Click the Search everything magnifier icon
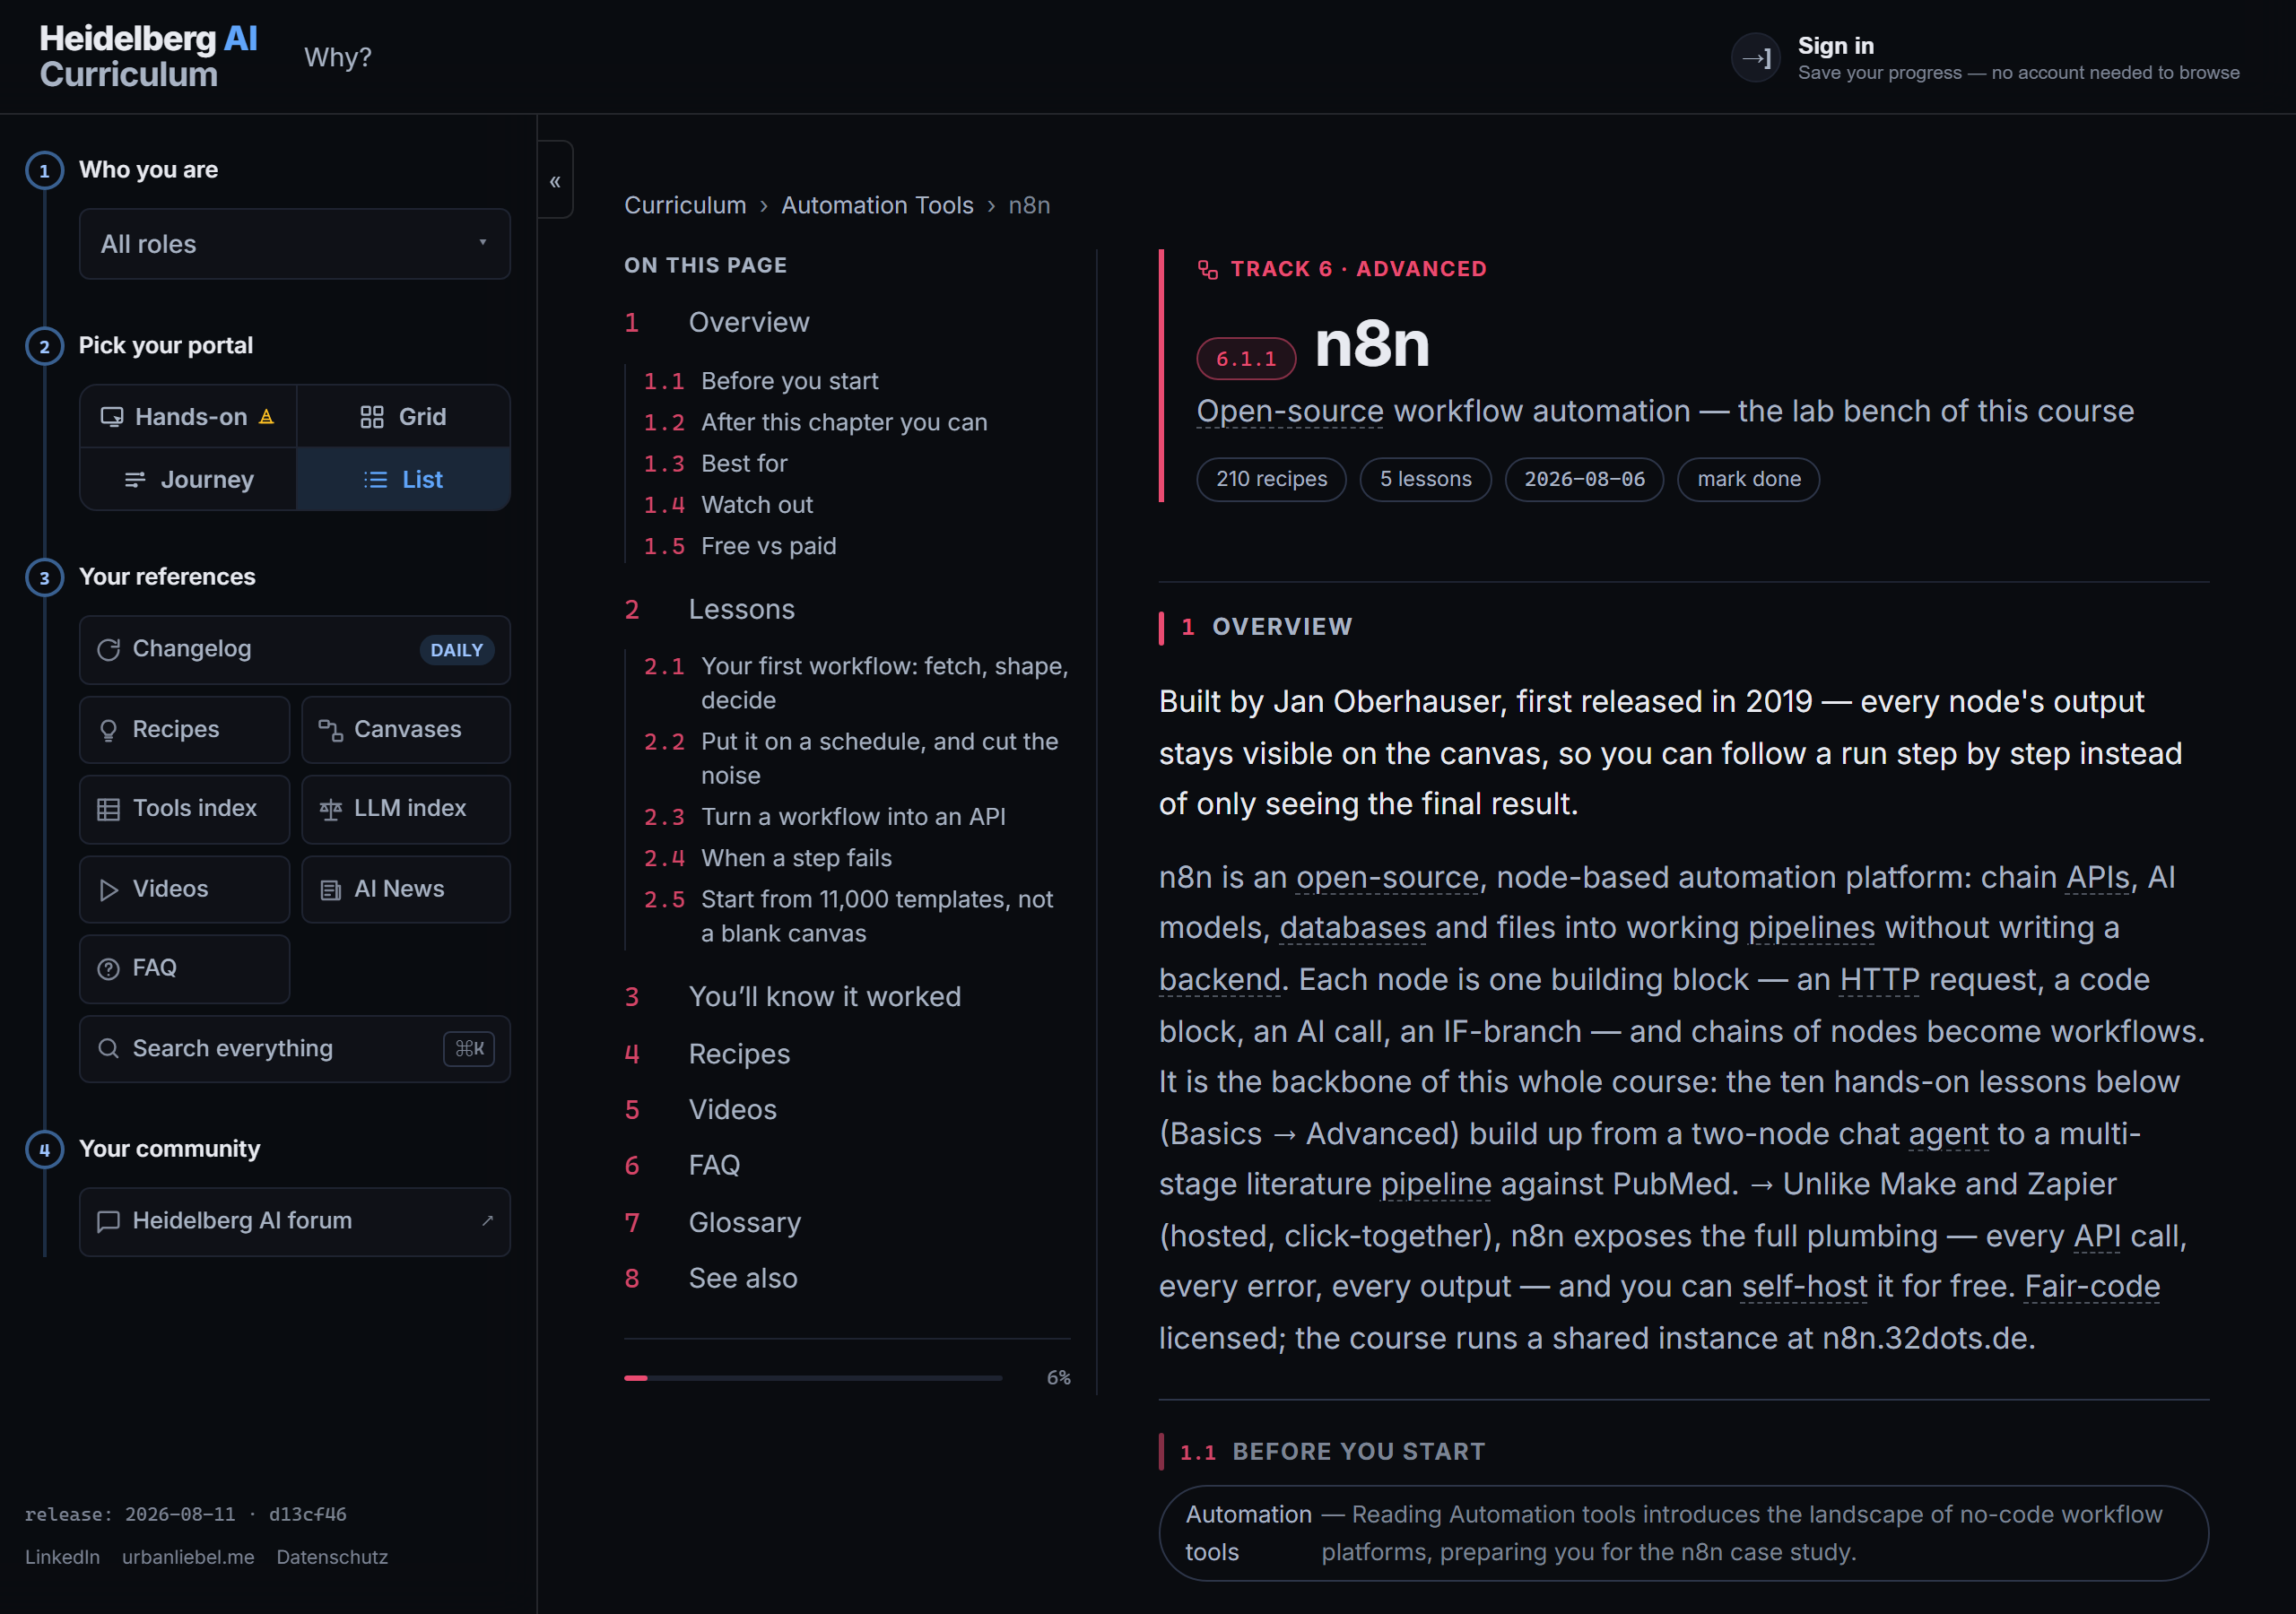Viewport: 2296px width, 1614px height. coord(108,1048)
